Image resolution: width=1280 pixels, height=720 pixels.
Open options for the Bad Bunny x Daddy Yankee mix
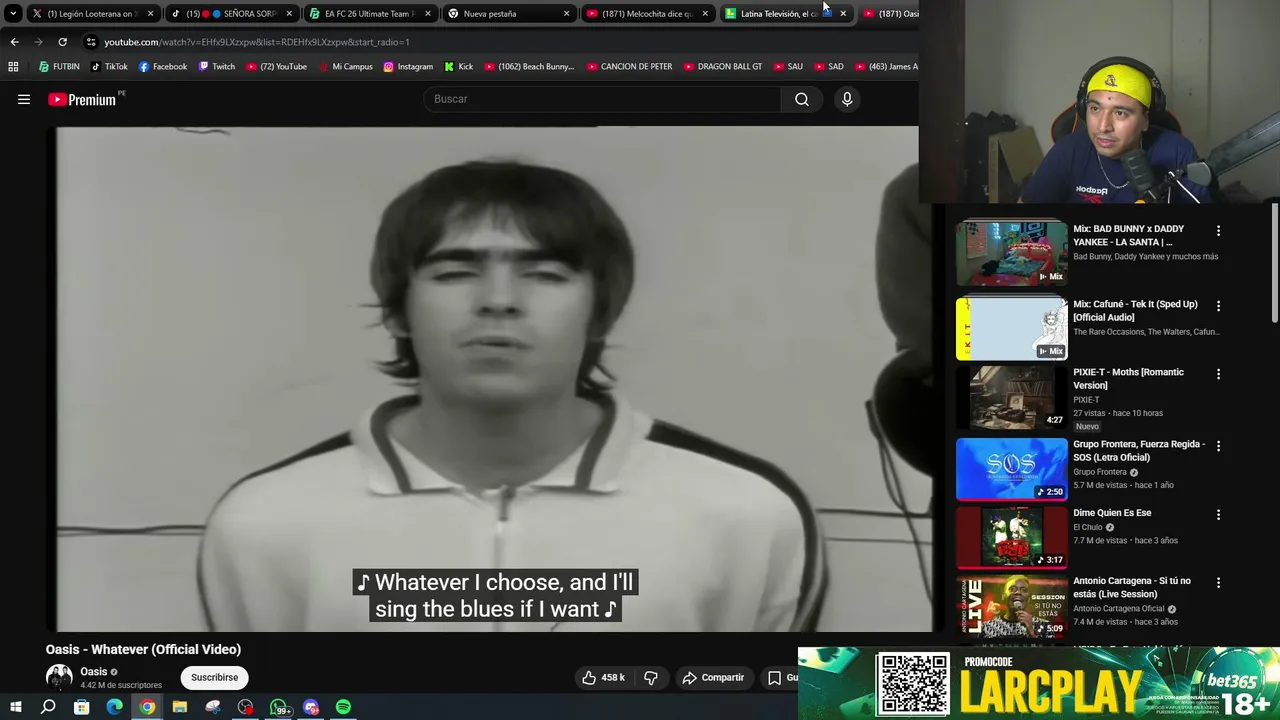(x=1218, y=231)
